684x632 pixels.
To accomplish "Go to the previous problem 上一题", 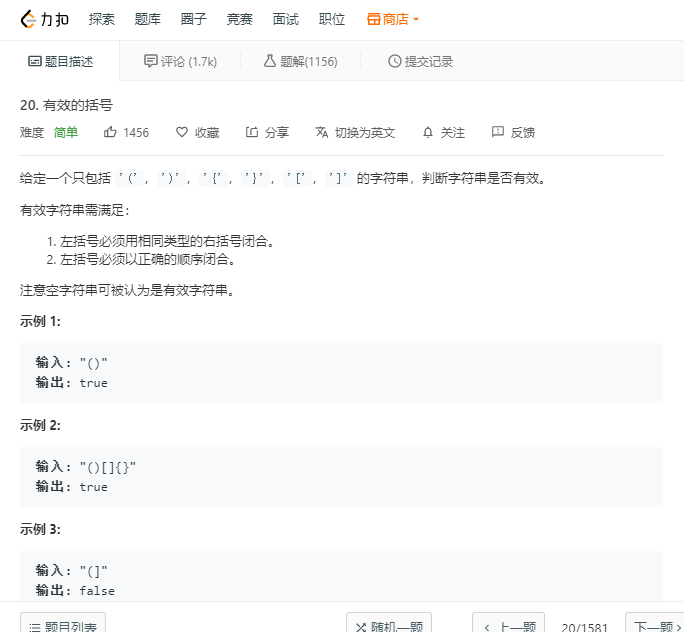I will tap(508, 623).
